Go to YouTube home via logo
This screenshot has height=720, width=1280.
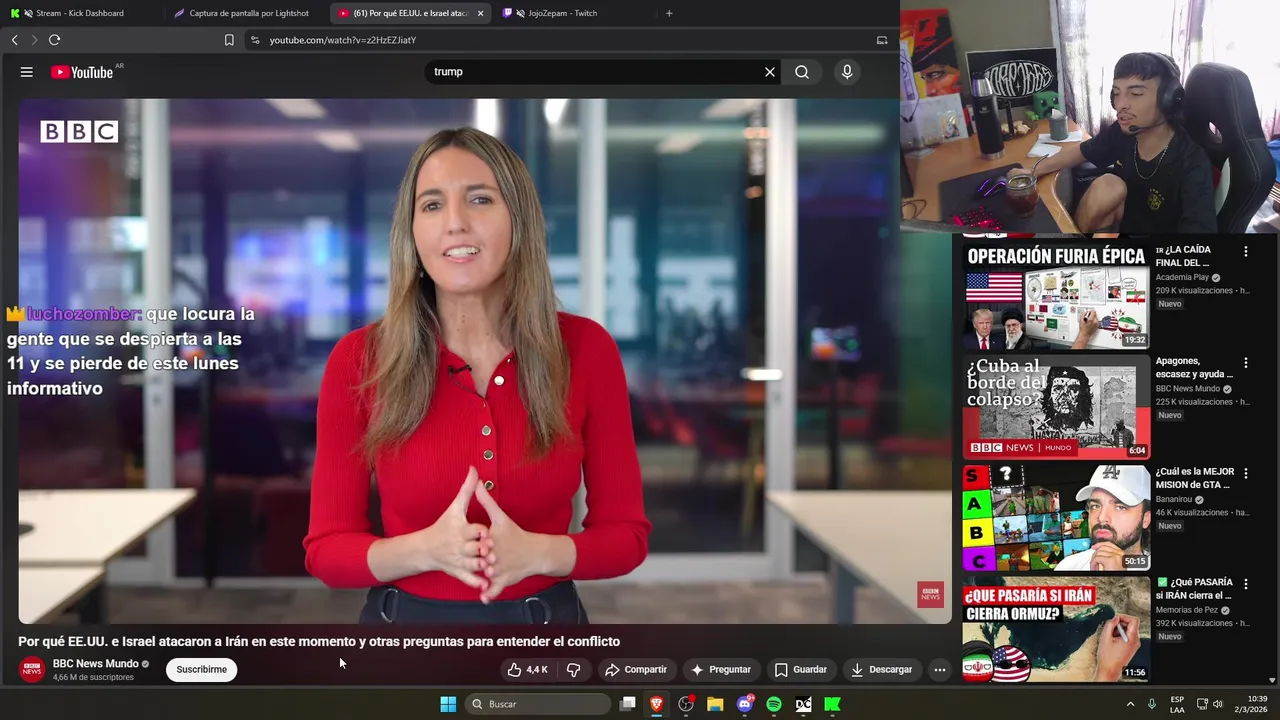(x=82, y=72)
